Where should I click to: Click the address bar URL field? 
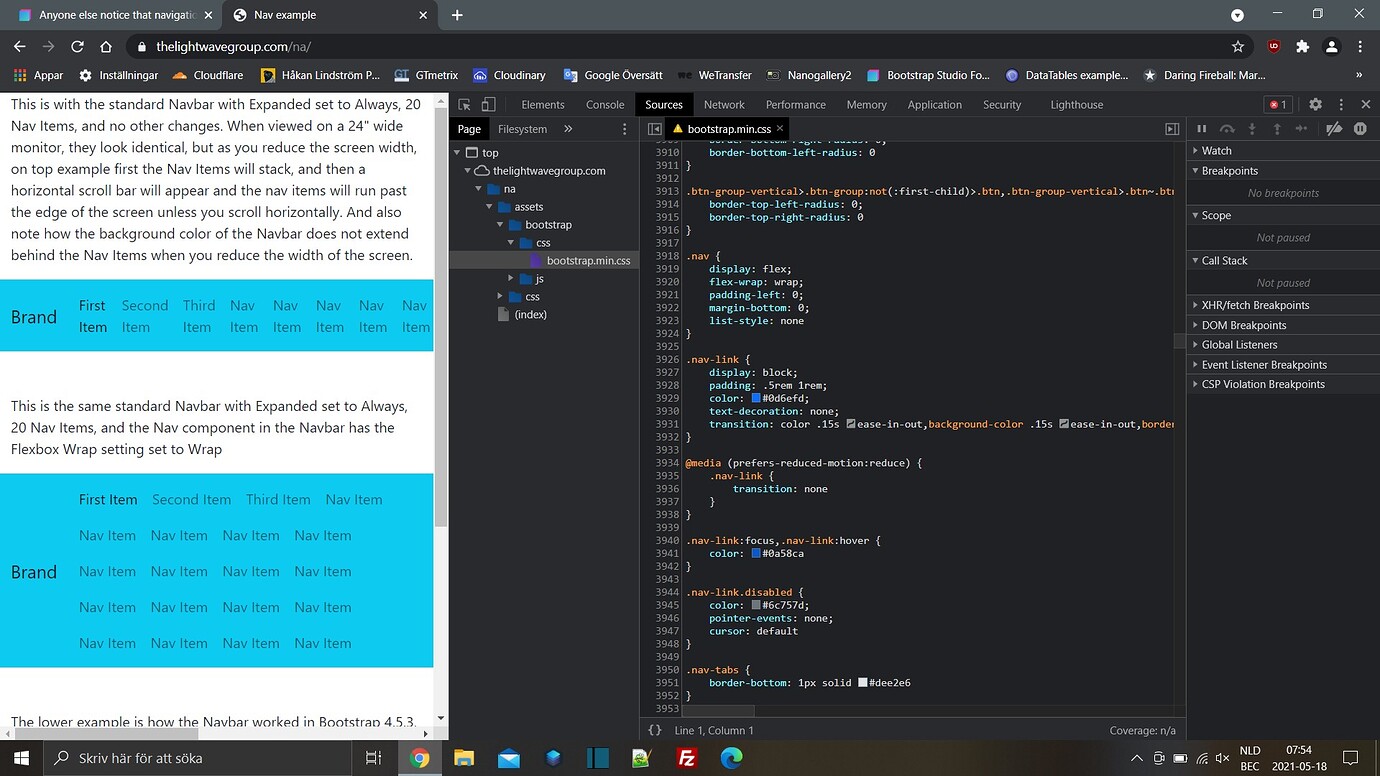[x=680, y=46]
